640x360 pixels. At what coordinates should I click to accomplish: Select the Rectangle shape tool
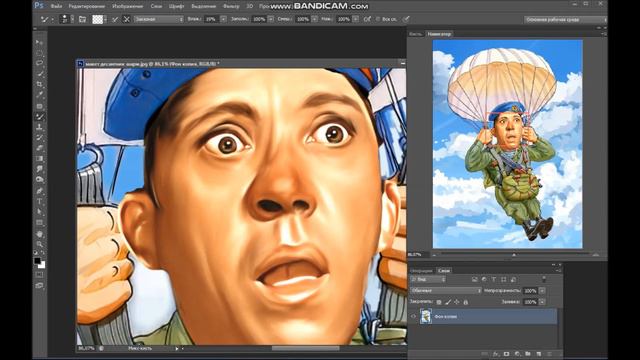pyautogui.click(x=39, y=223)
